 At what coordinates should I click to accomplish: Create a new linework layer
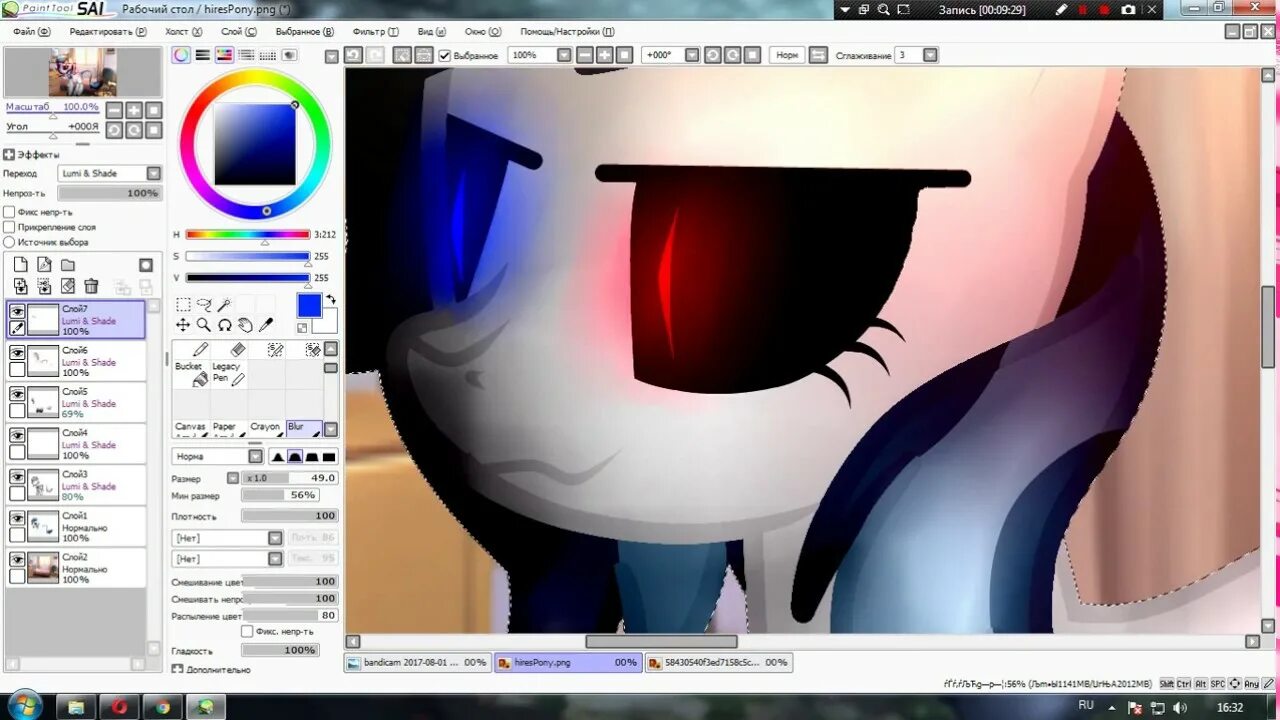coord(44,265)
